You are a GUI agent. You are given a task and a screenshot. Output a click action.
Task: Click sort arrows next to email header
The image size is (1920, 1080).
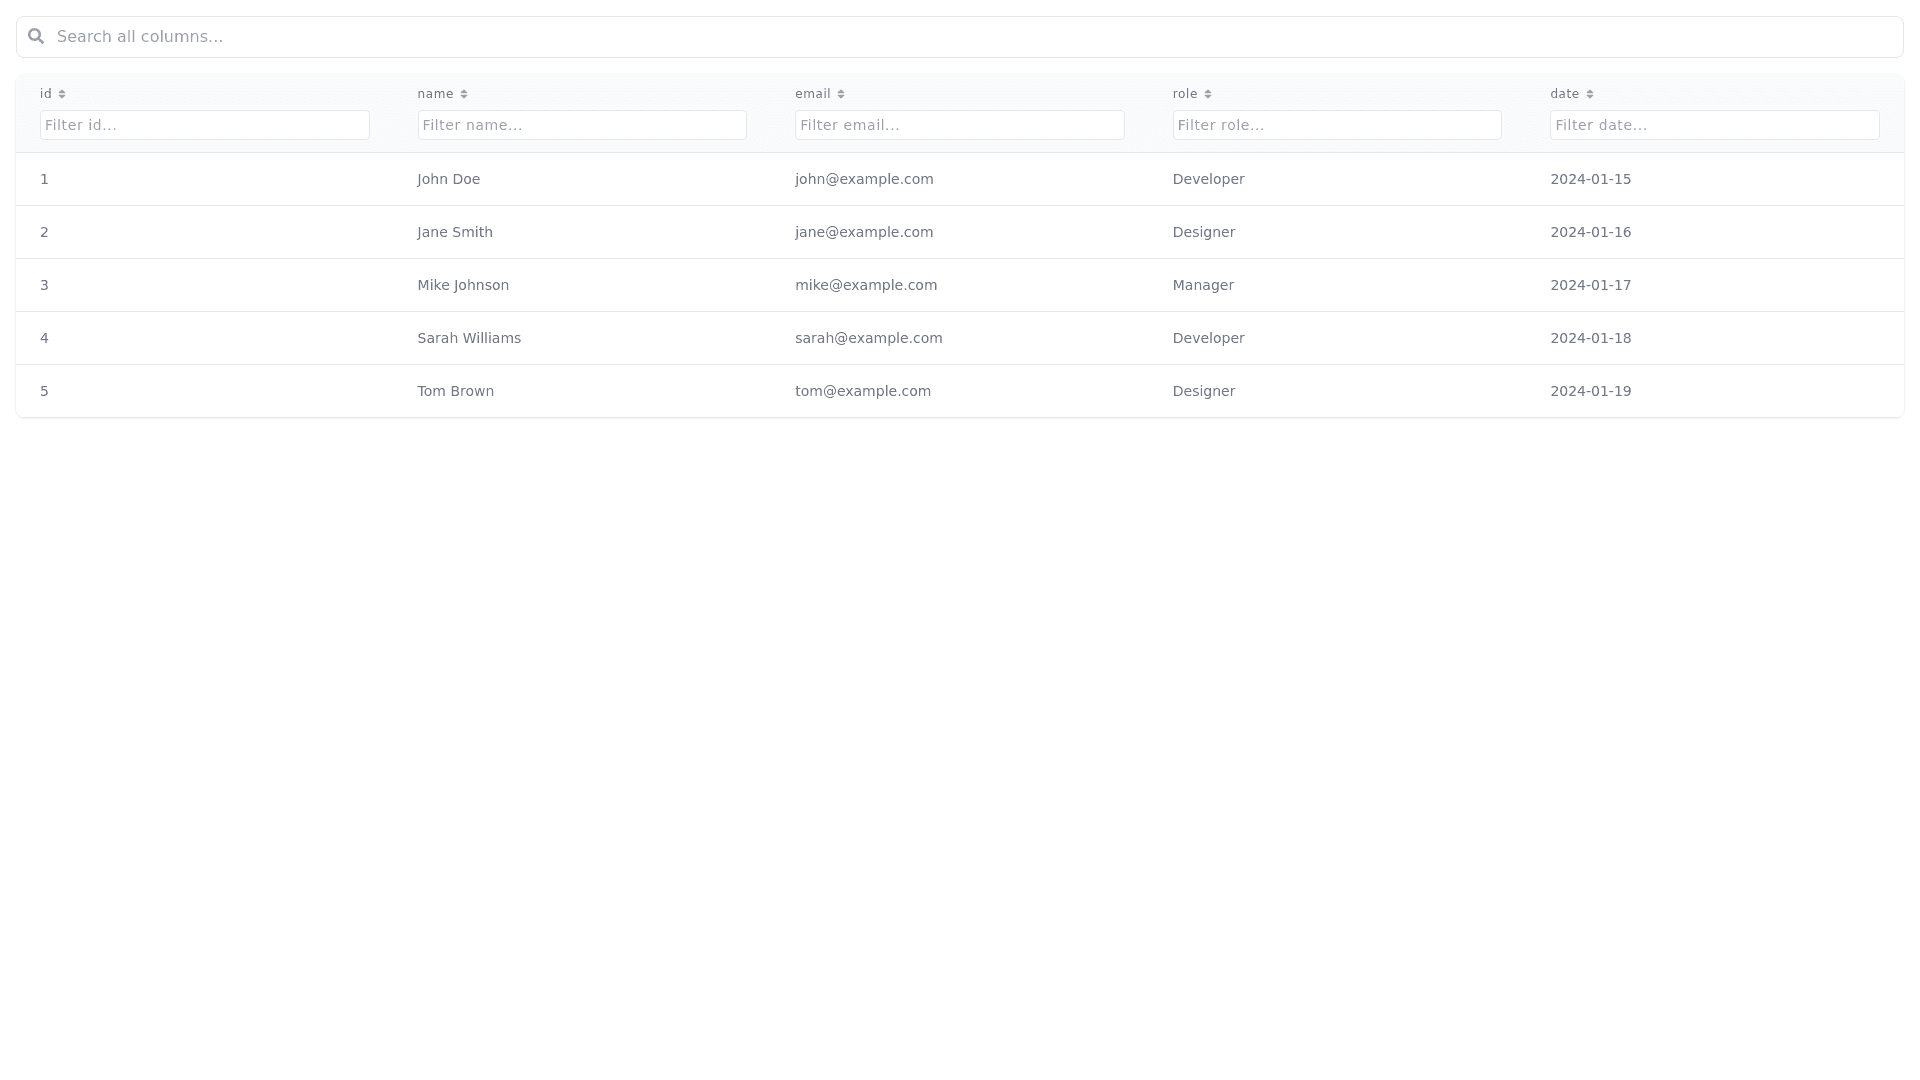click(841, 94)
